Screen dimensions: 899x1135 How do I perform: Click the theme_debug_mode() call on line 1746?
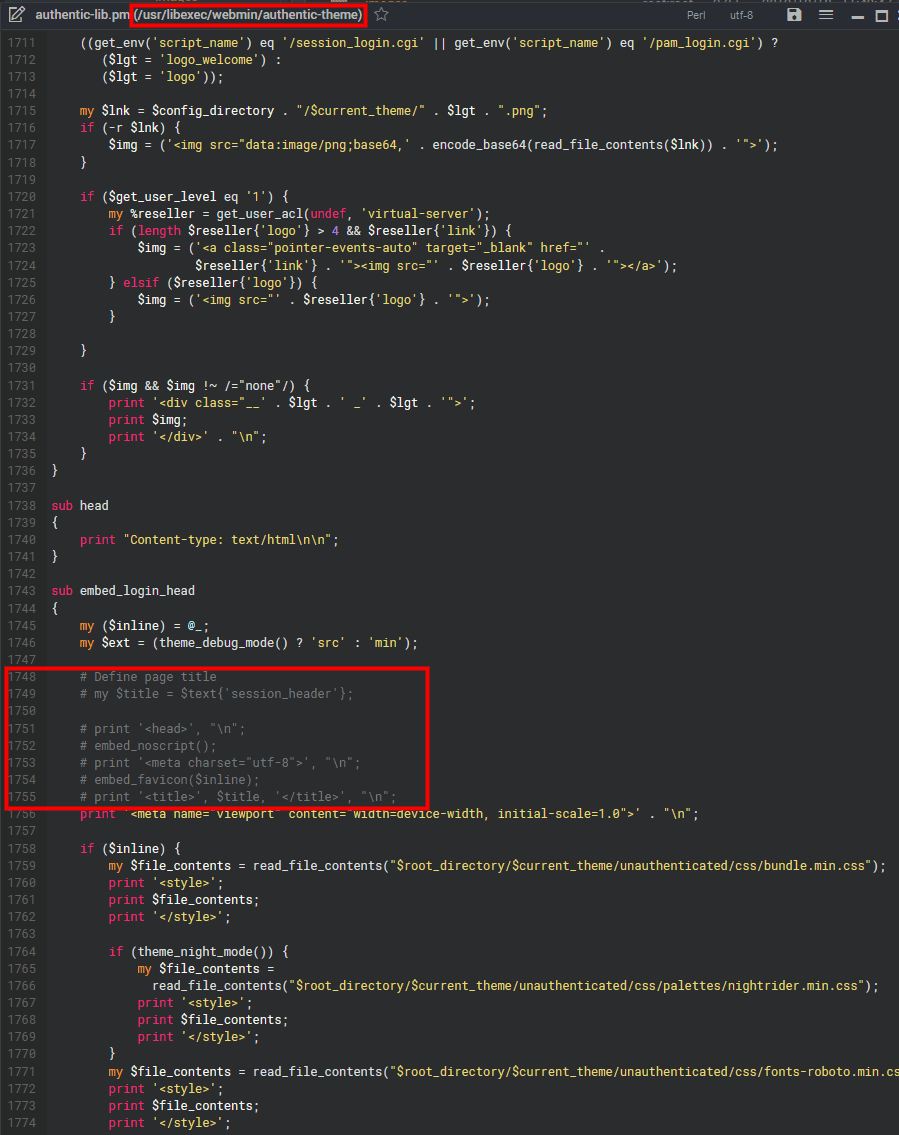point(224,643)
